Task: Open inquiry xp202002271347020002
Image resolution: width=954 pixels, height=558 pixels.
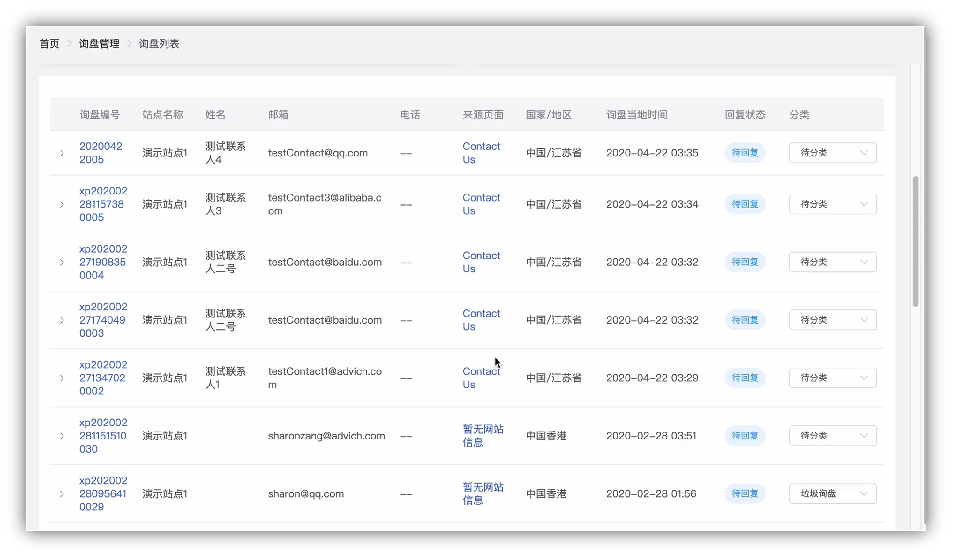Action: [x=103, y=378]
